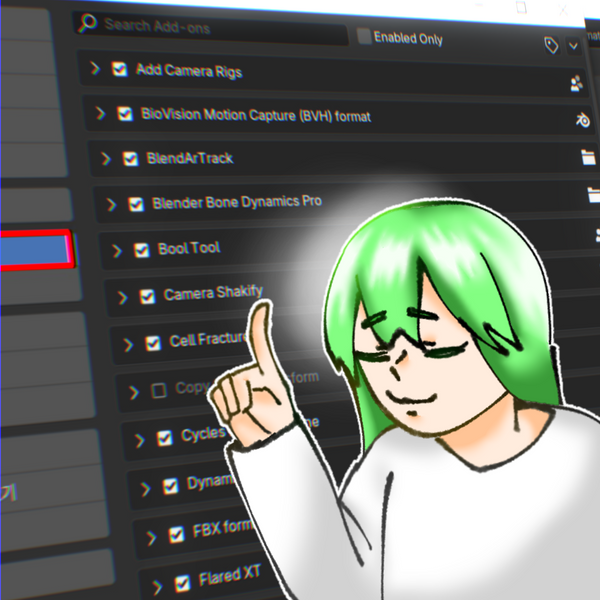Screen dimensions: 600x600
Task: Enable the unchecked Copy add-on checkbox
Action: pyautogui.click(x=158, y=390)
